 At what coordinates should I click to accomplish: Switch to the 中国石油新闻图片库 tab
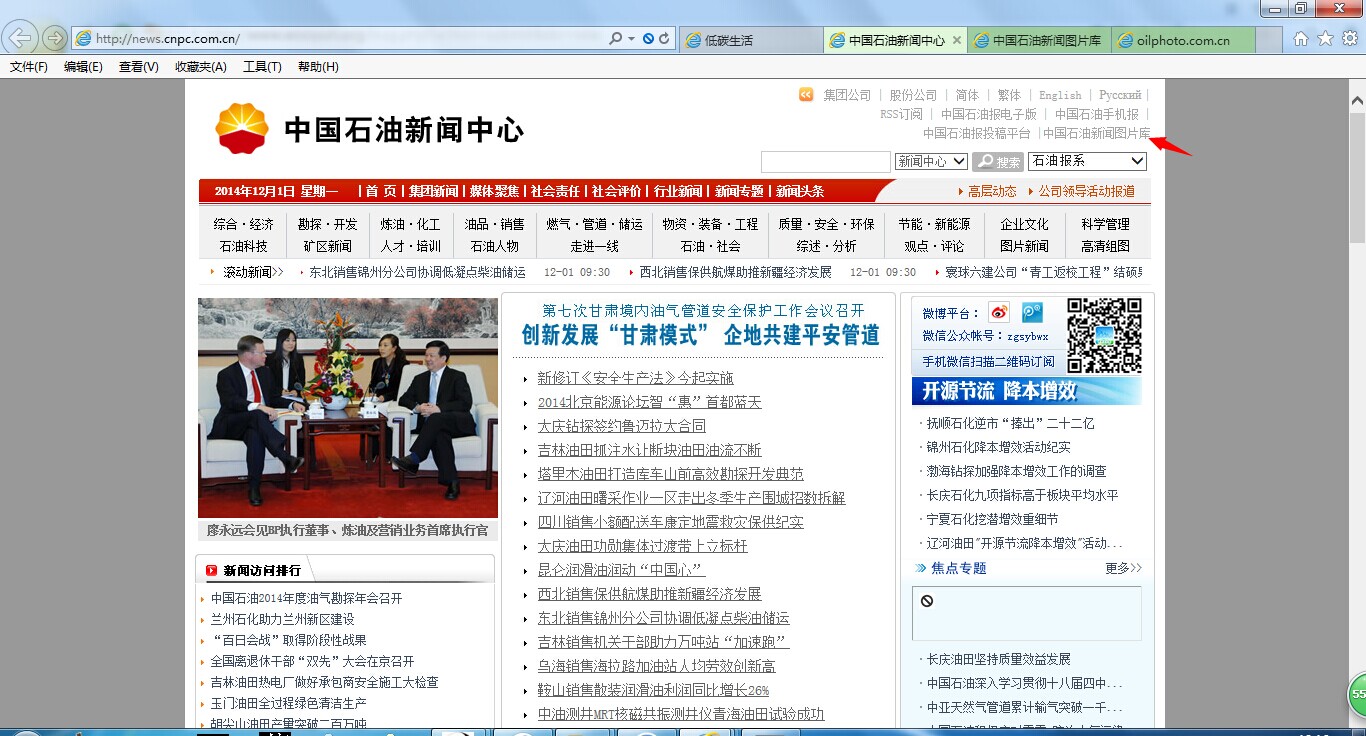[x=1038, y=41]
